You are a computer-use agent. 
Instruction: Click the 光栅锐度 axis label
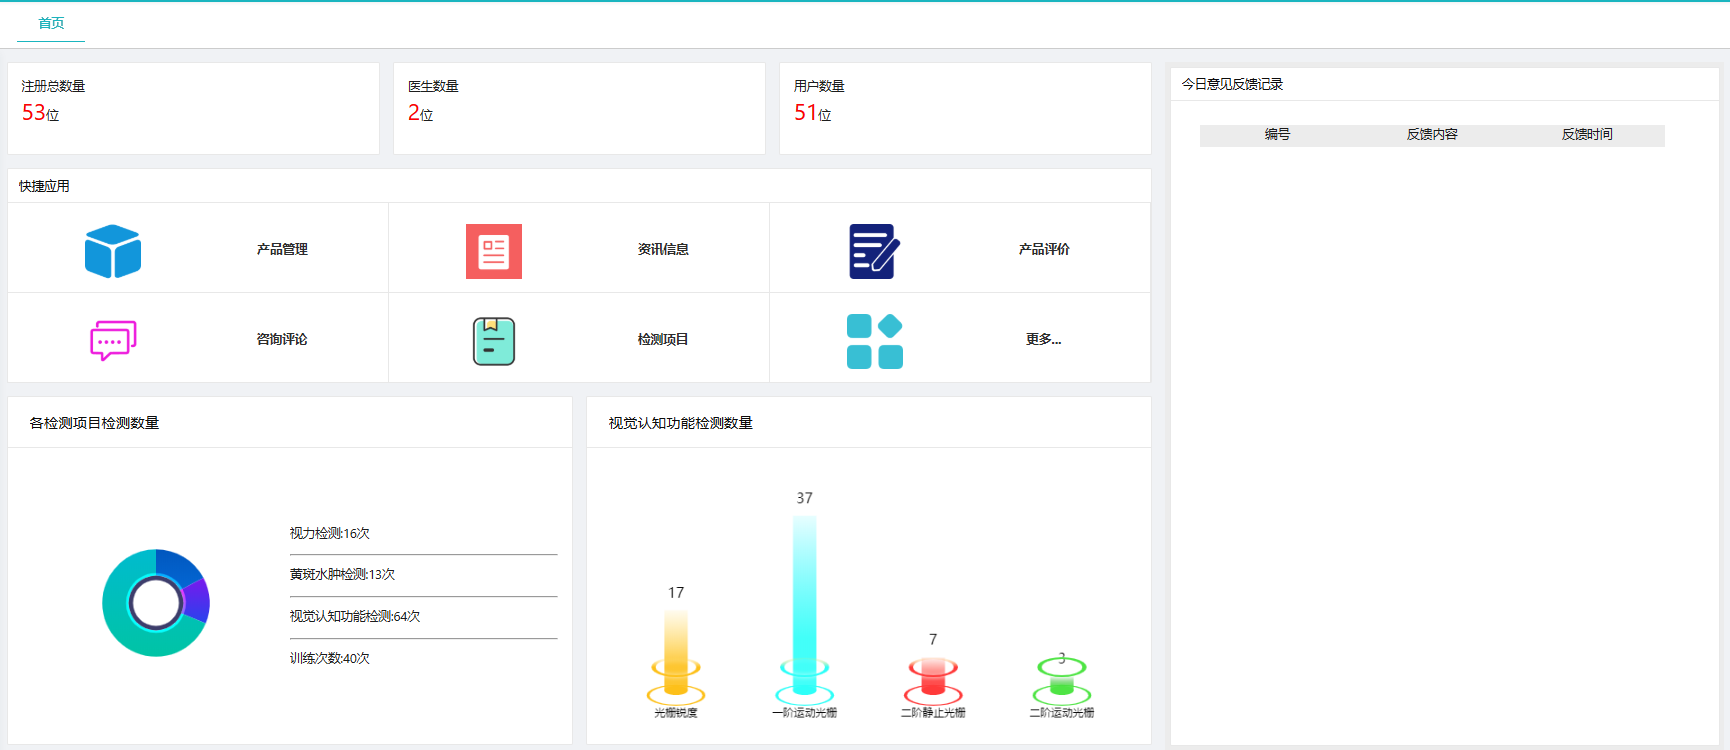point(676,713)
